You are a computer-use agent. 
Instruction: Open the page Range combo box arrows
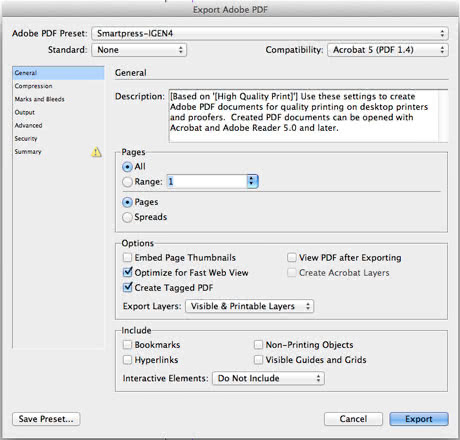tap(252, 181)
